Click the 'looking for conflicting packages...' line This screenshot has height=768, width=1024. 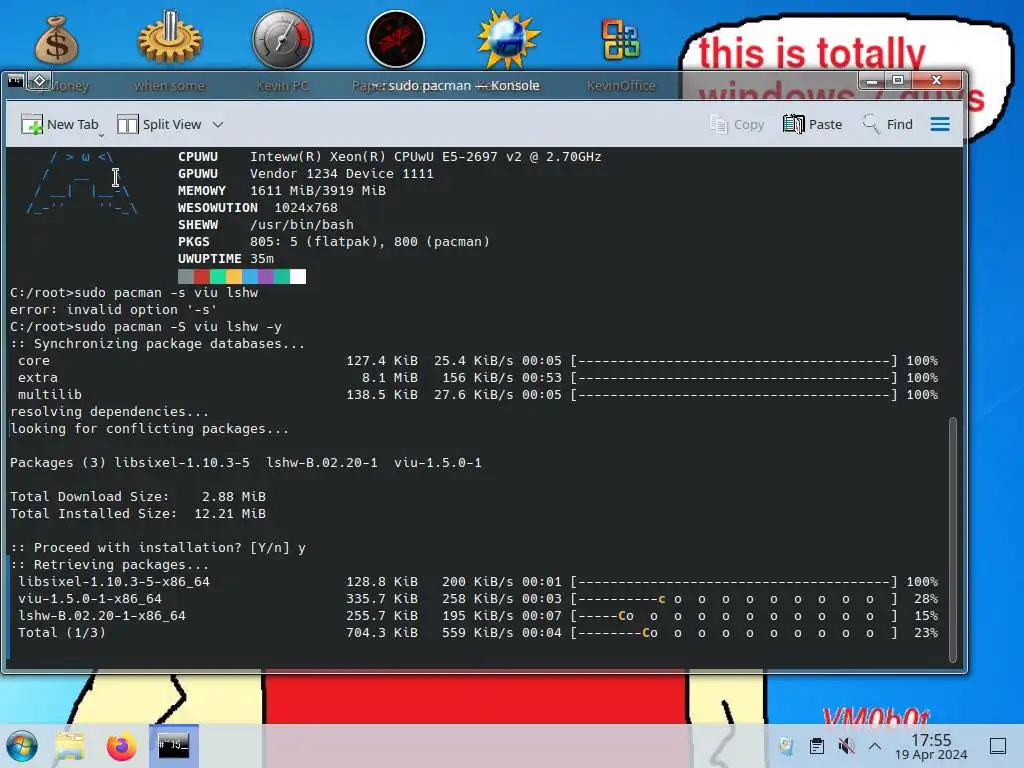(x=149, y=429)
